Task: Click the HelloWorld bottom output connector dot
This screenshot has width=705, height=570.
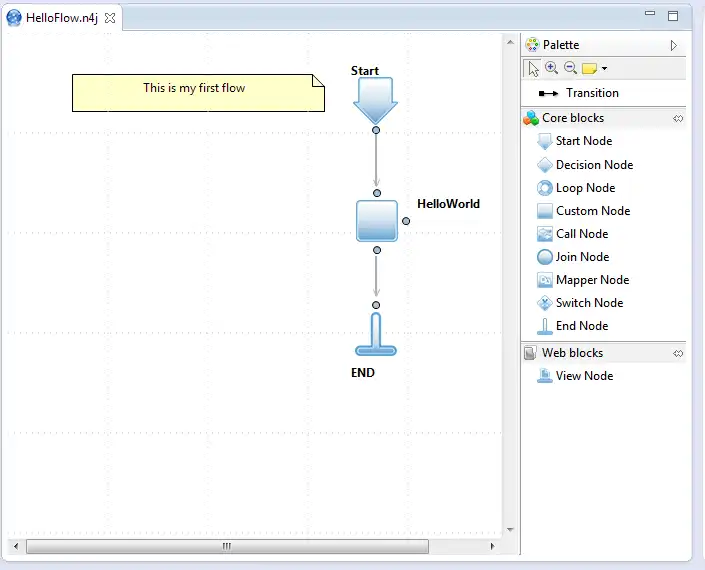Action: 377,250
